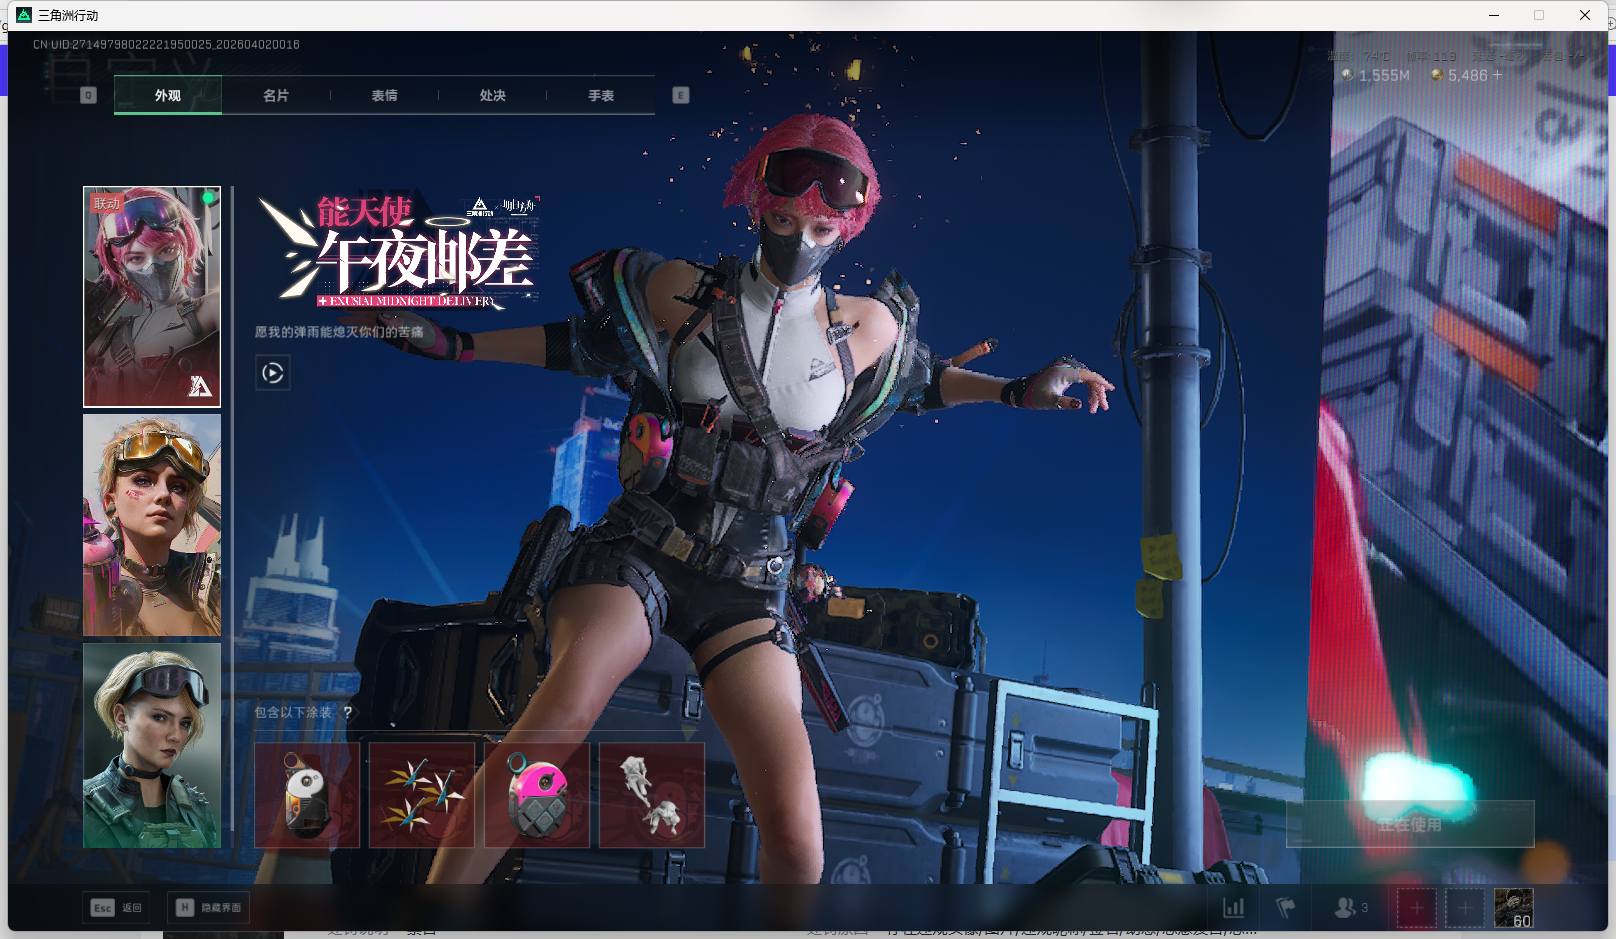Select the throwing darts skin item
Image resolution: width=1616 pixels, height=939 pixels.
(x=422, y=795)
